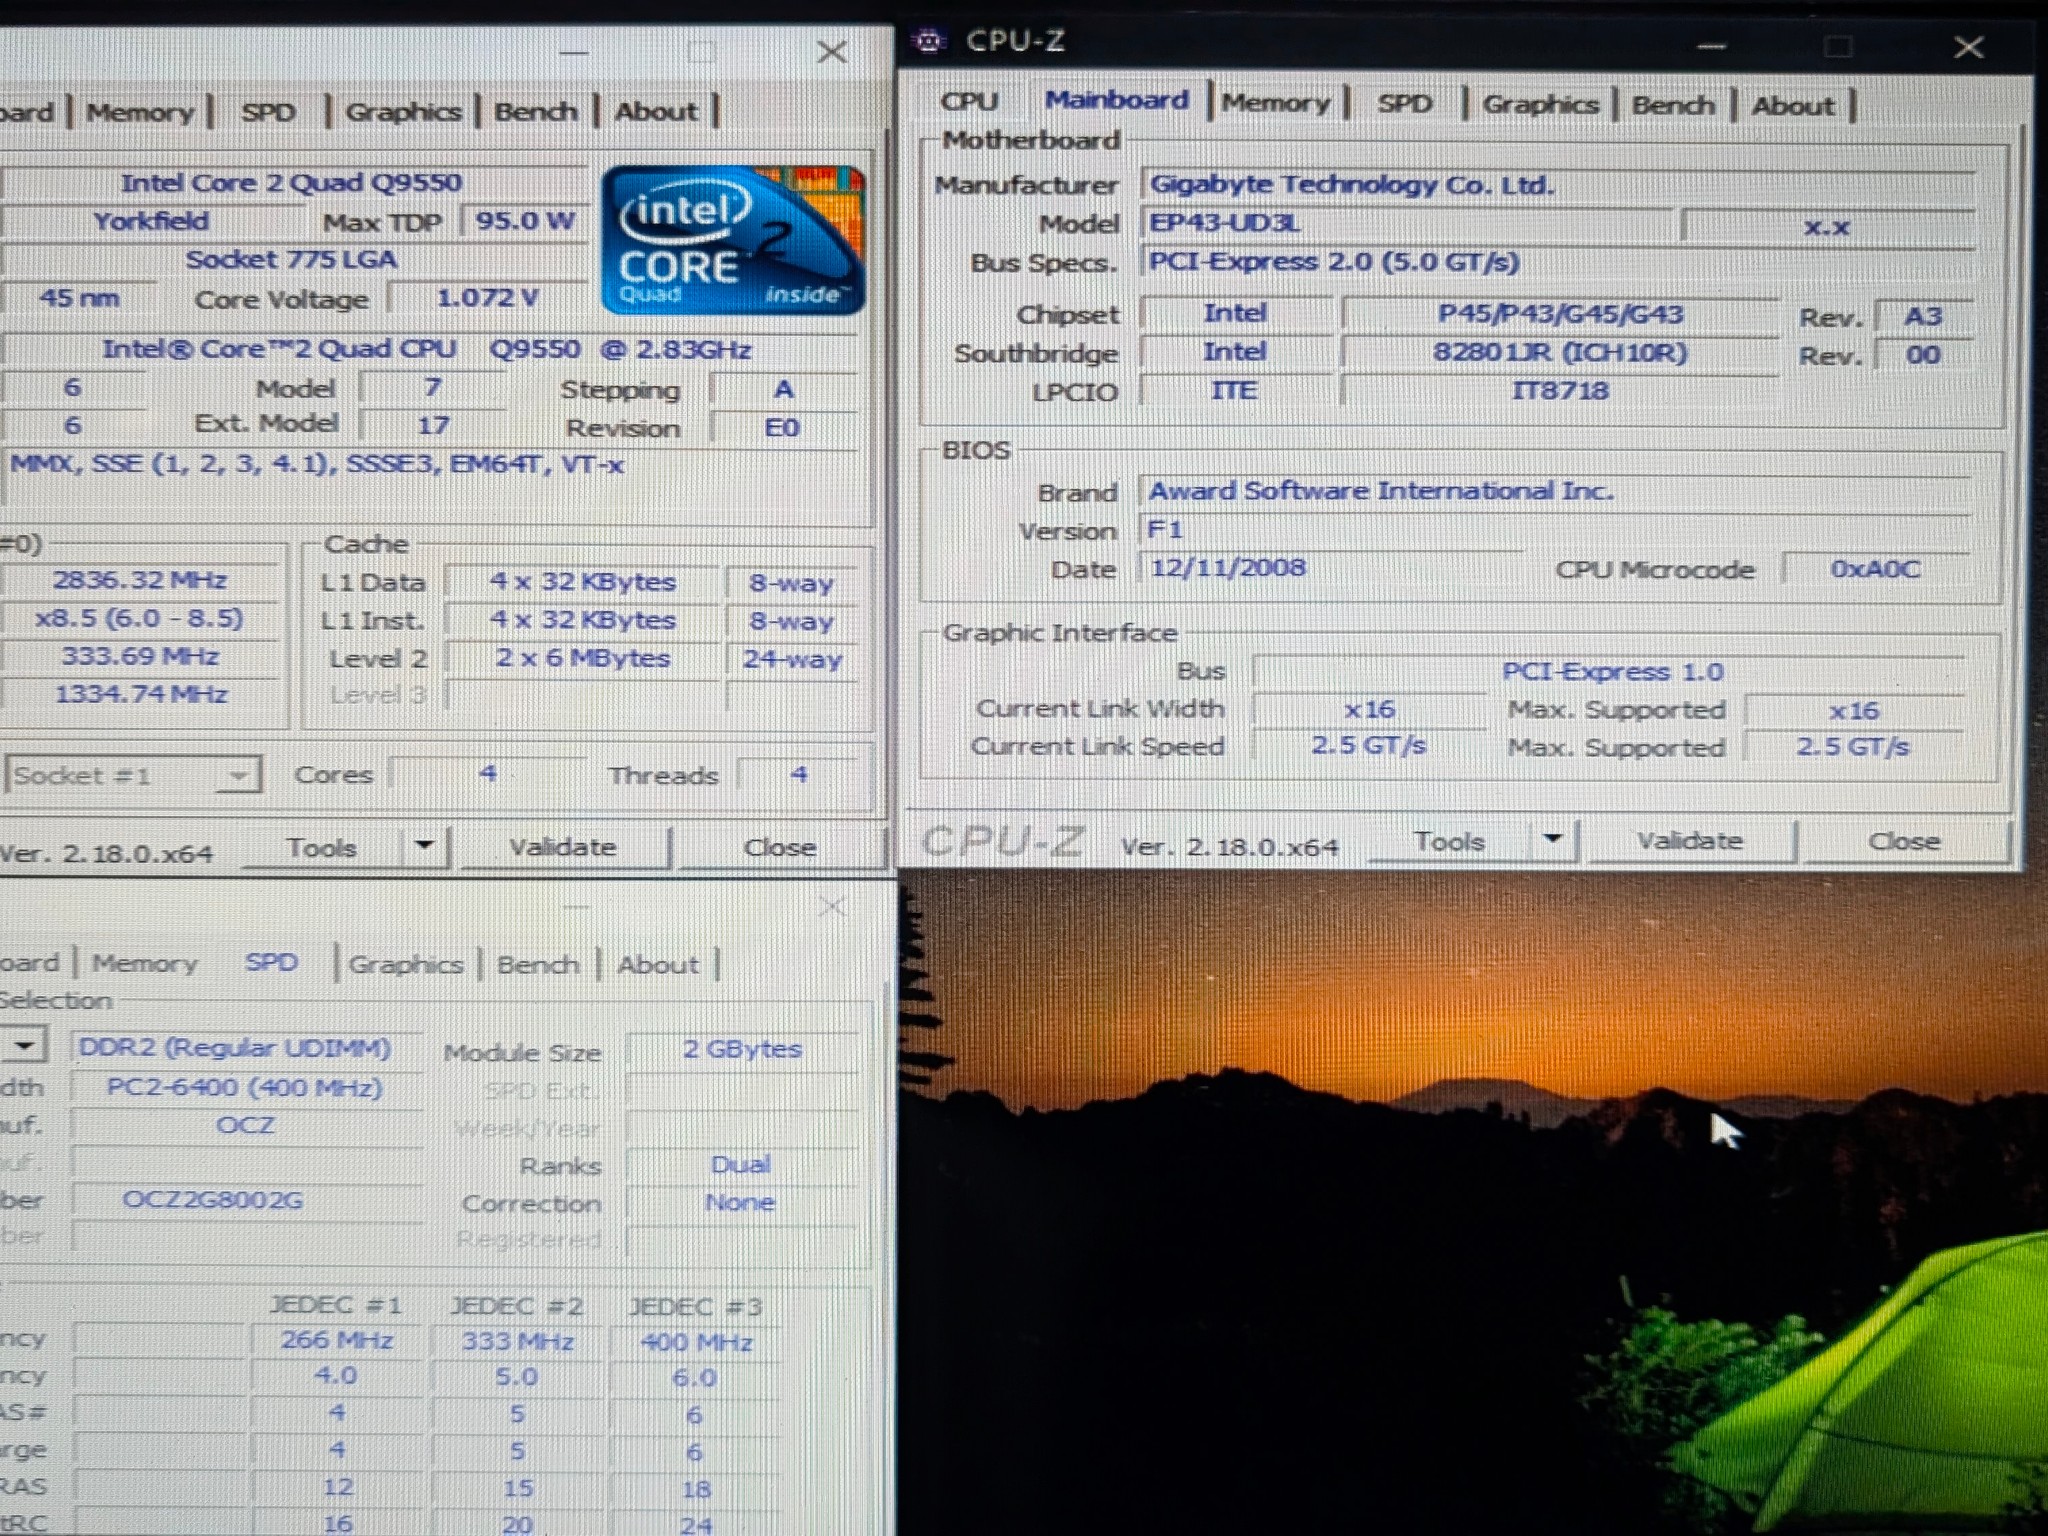This screenshot has width=2048, height=1536.
Task: Expand Tools dropdown arrow in CPU window
Action: click(x=425, y=847)
